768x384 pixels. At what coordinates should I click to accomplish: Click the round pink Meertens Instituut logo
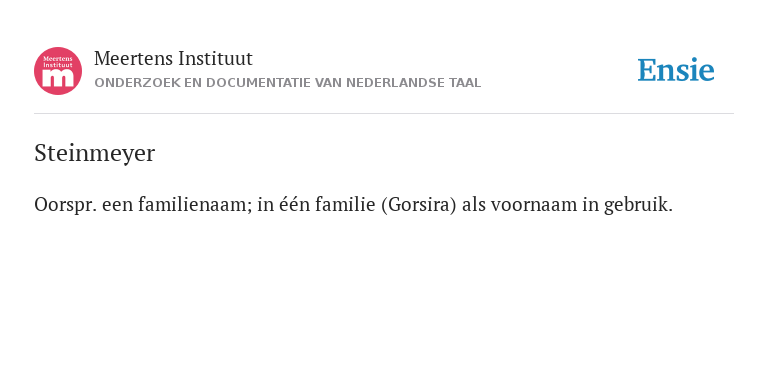tap(58, 71)
